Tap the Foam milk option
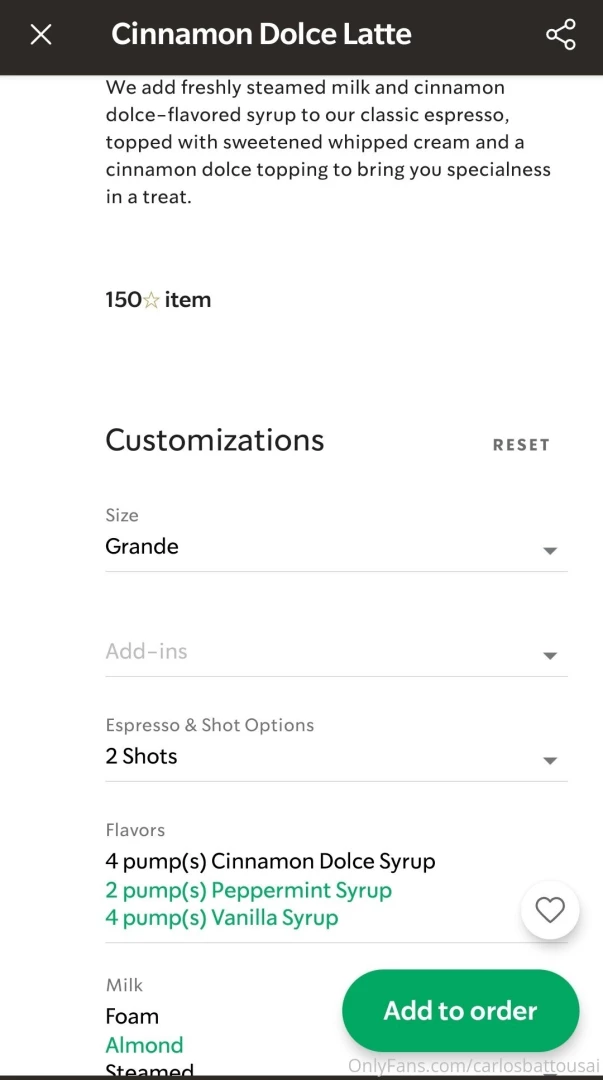 pos(132,1017)
